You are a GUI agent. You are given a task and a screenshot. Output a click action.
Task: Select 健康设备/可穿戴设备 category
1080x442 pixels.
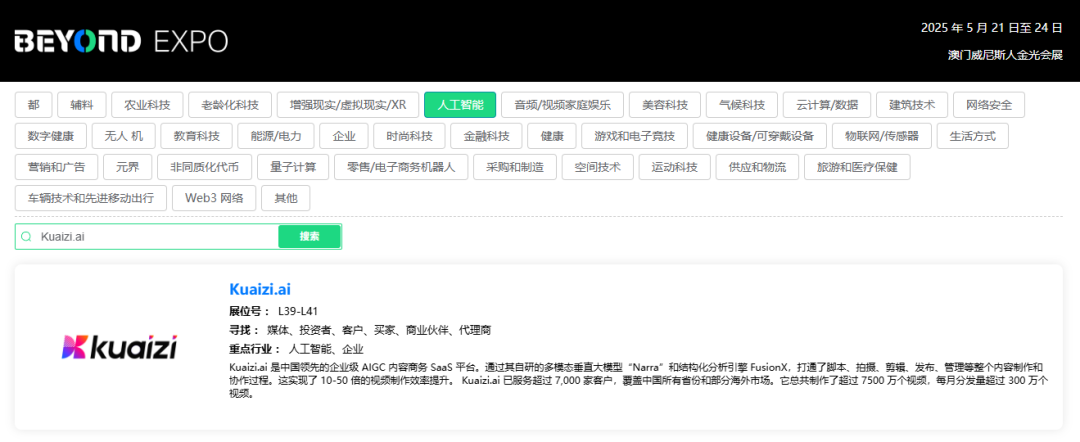point(760,136)
